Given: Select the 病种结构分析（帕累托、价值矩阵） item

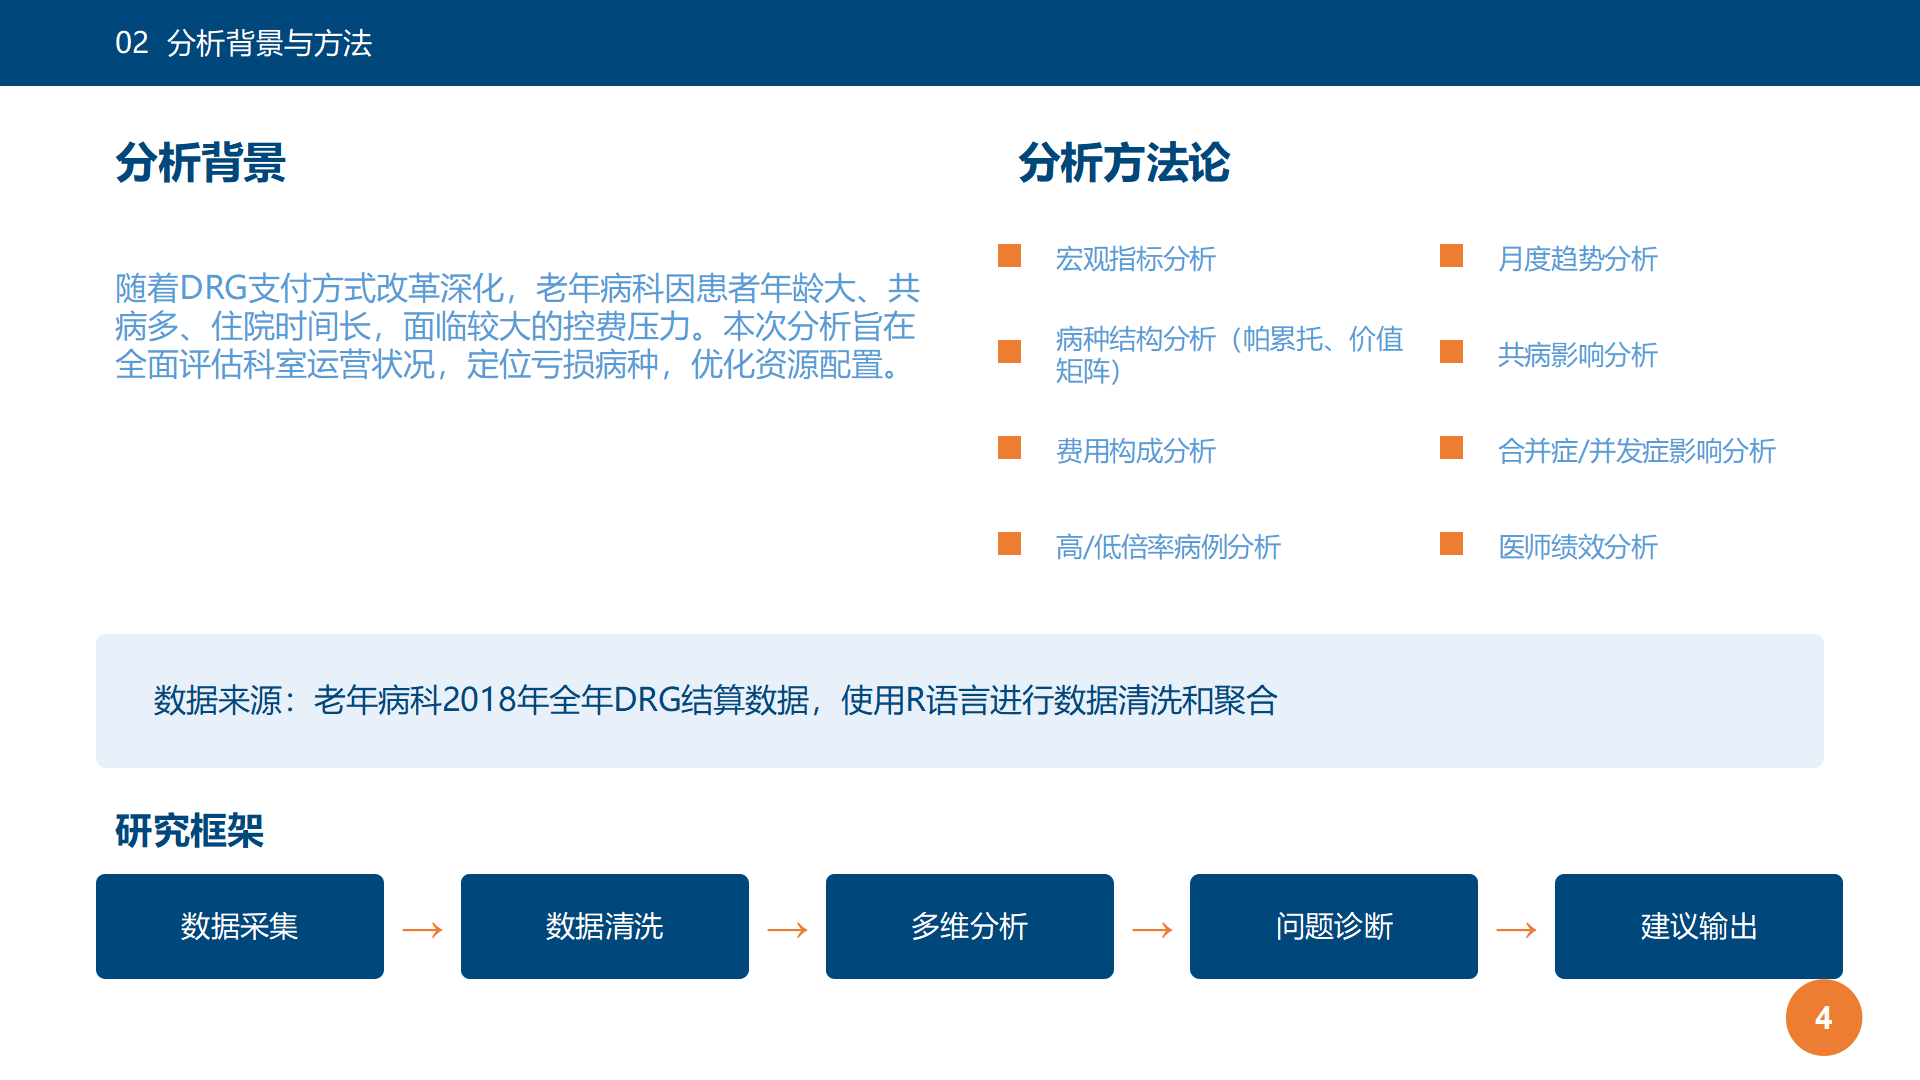Looking at the screenshot, I should [1230, 355].
